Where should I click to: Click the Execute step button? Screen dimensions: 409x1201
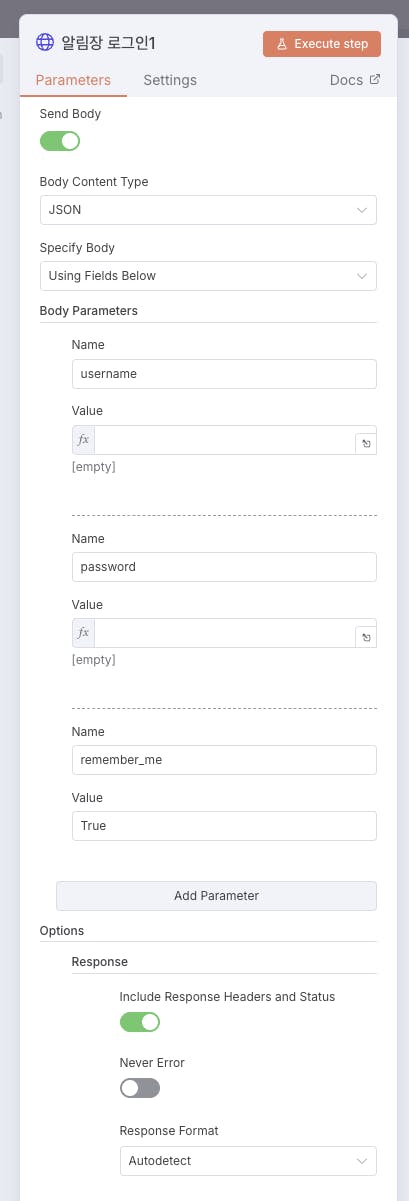[x=322, y=44]
